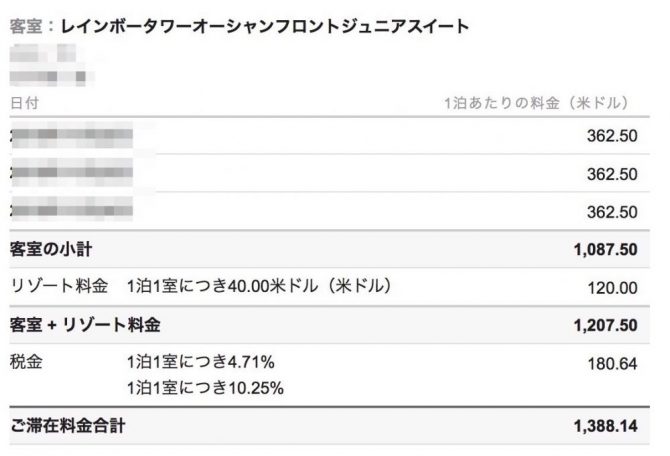Click the 客室 + リゾート料金 label
This screenshot has height=456, width=670.
tap(85, 325)
